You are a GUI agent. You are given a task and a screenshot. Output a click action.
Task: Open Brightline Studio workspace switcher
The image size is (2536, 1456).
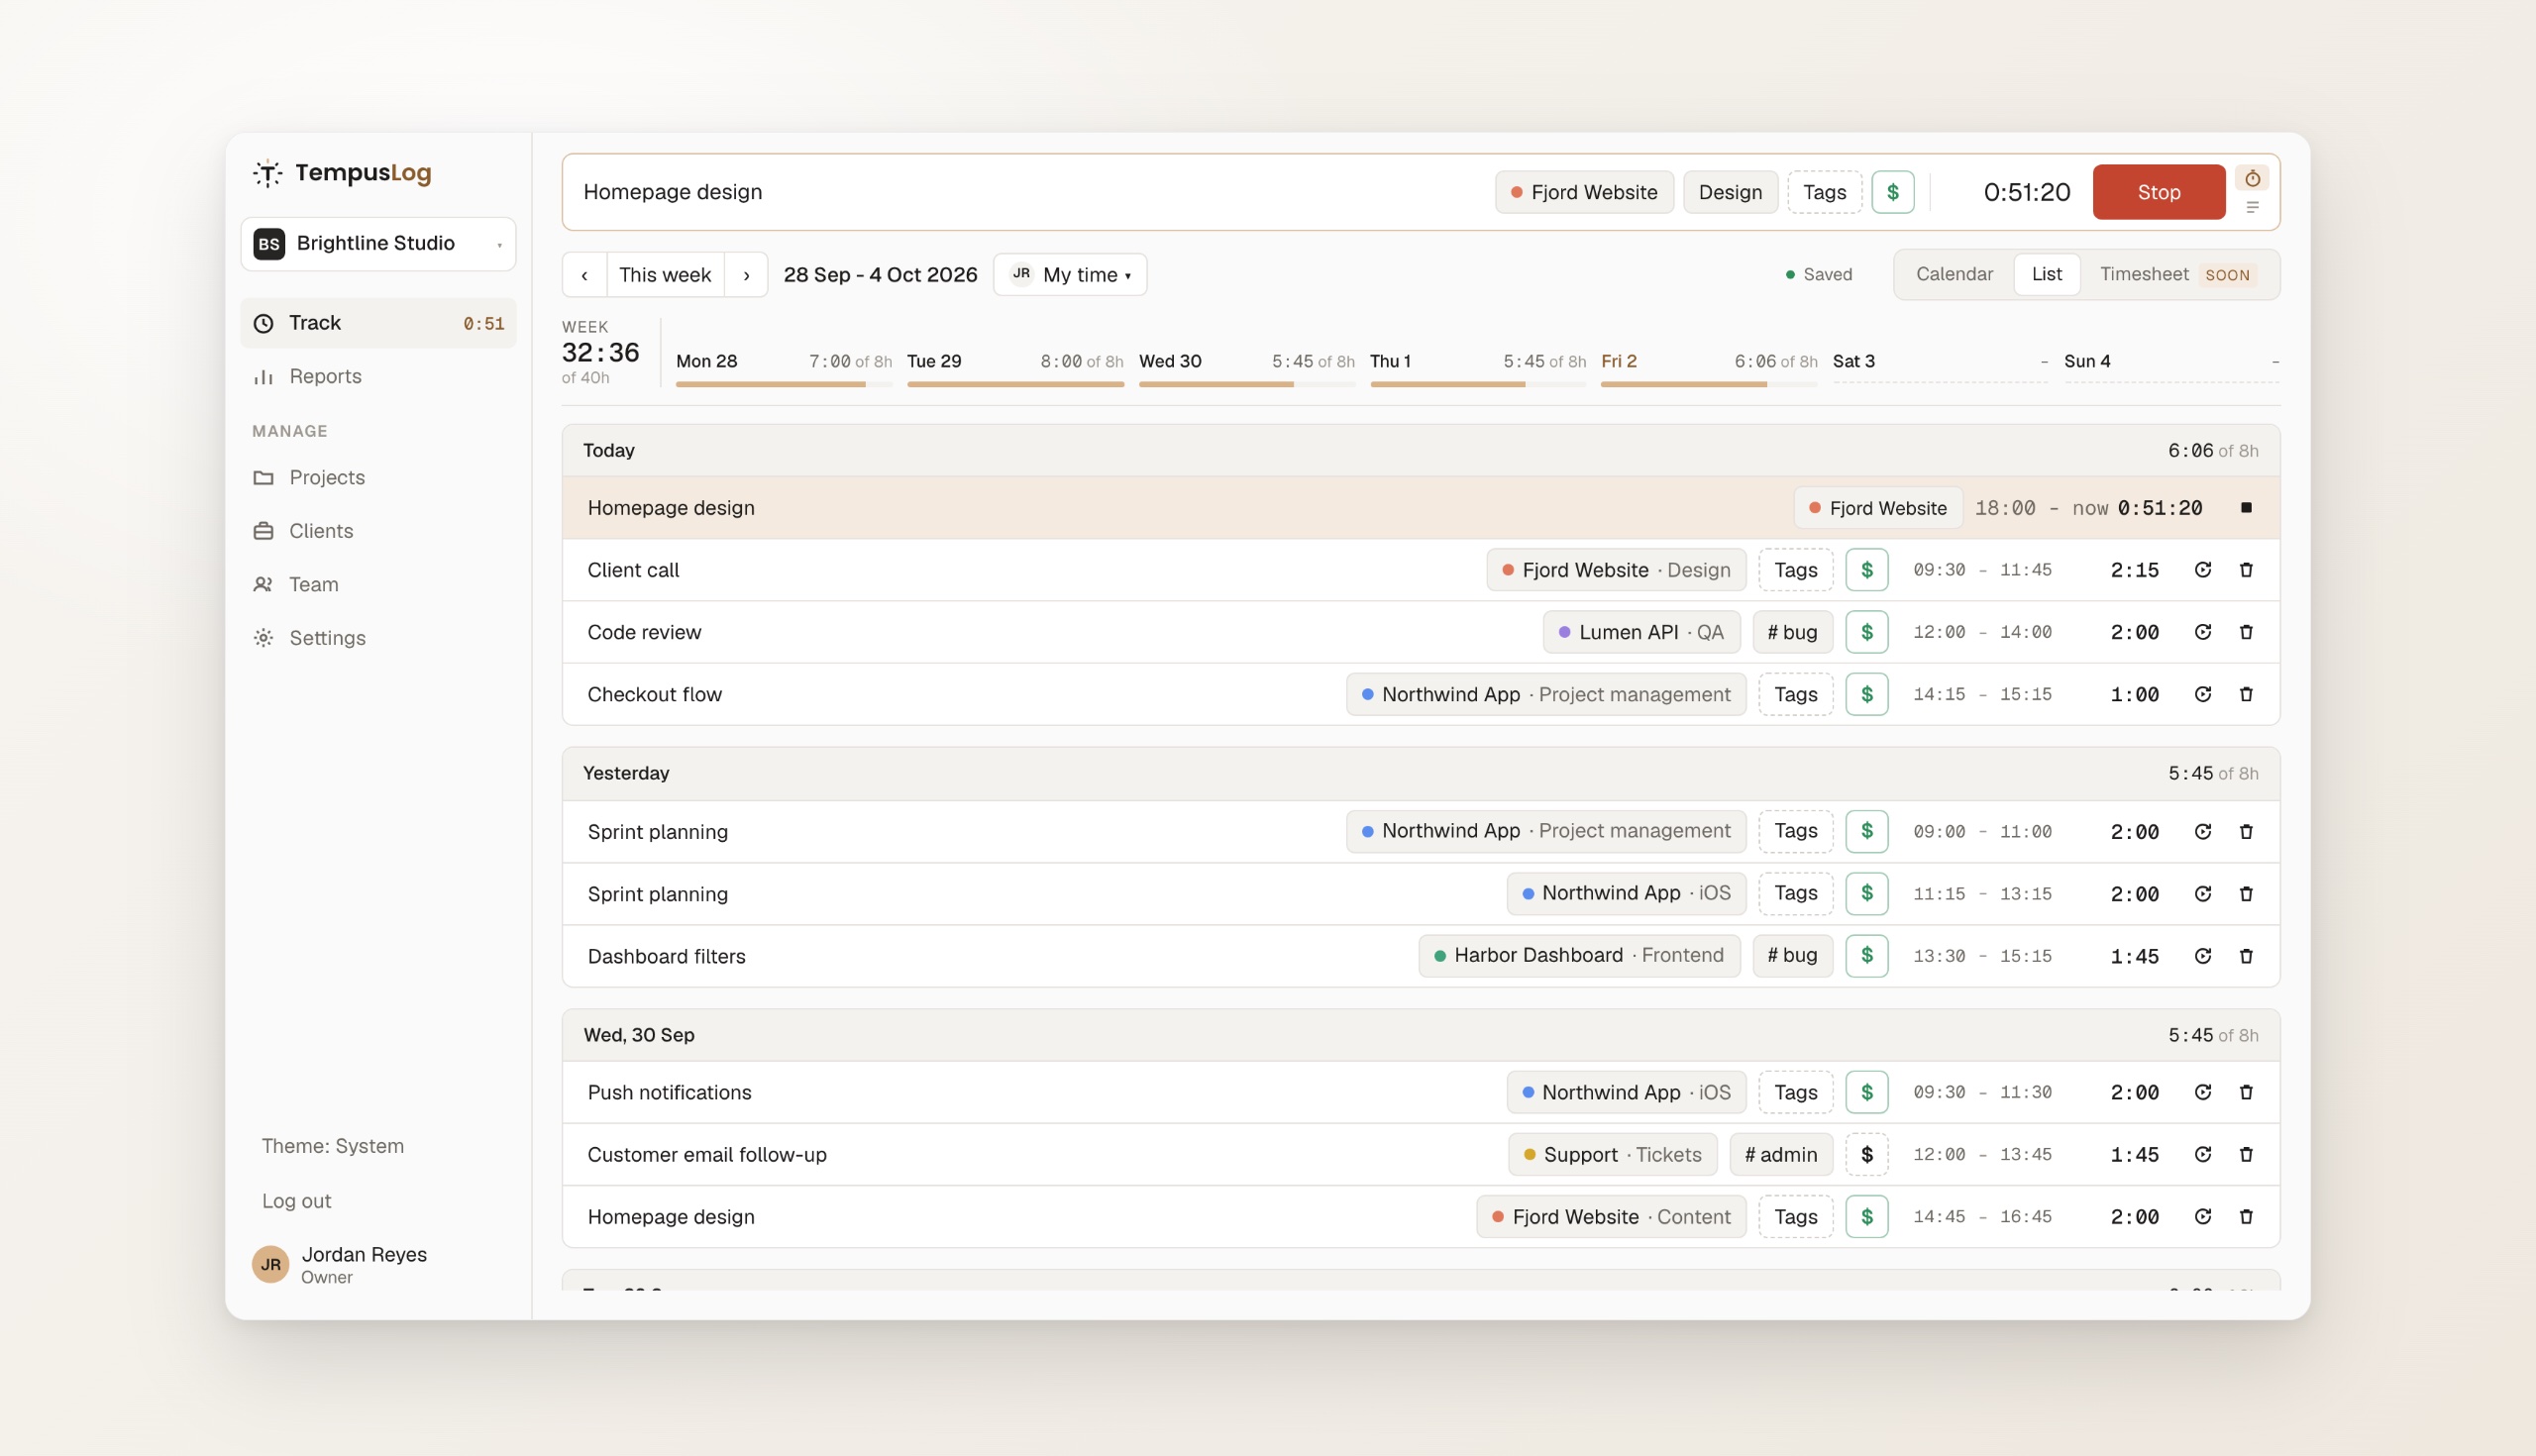pos(378,244)
